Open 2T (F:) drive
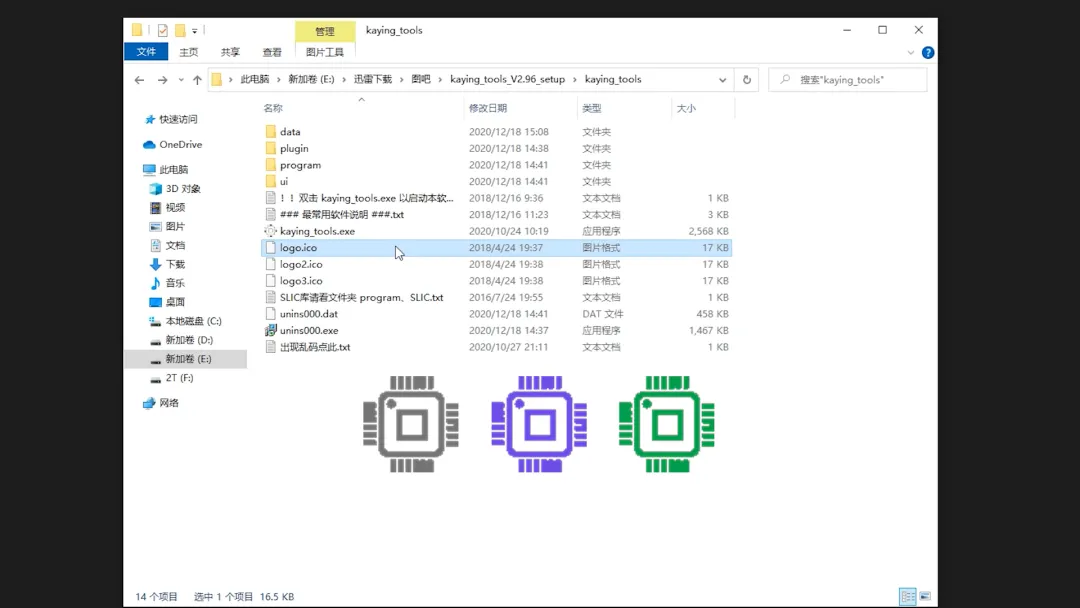Image resolution: width=1080 pixels, height=608 pixels. [x=179, y=378]
